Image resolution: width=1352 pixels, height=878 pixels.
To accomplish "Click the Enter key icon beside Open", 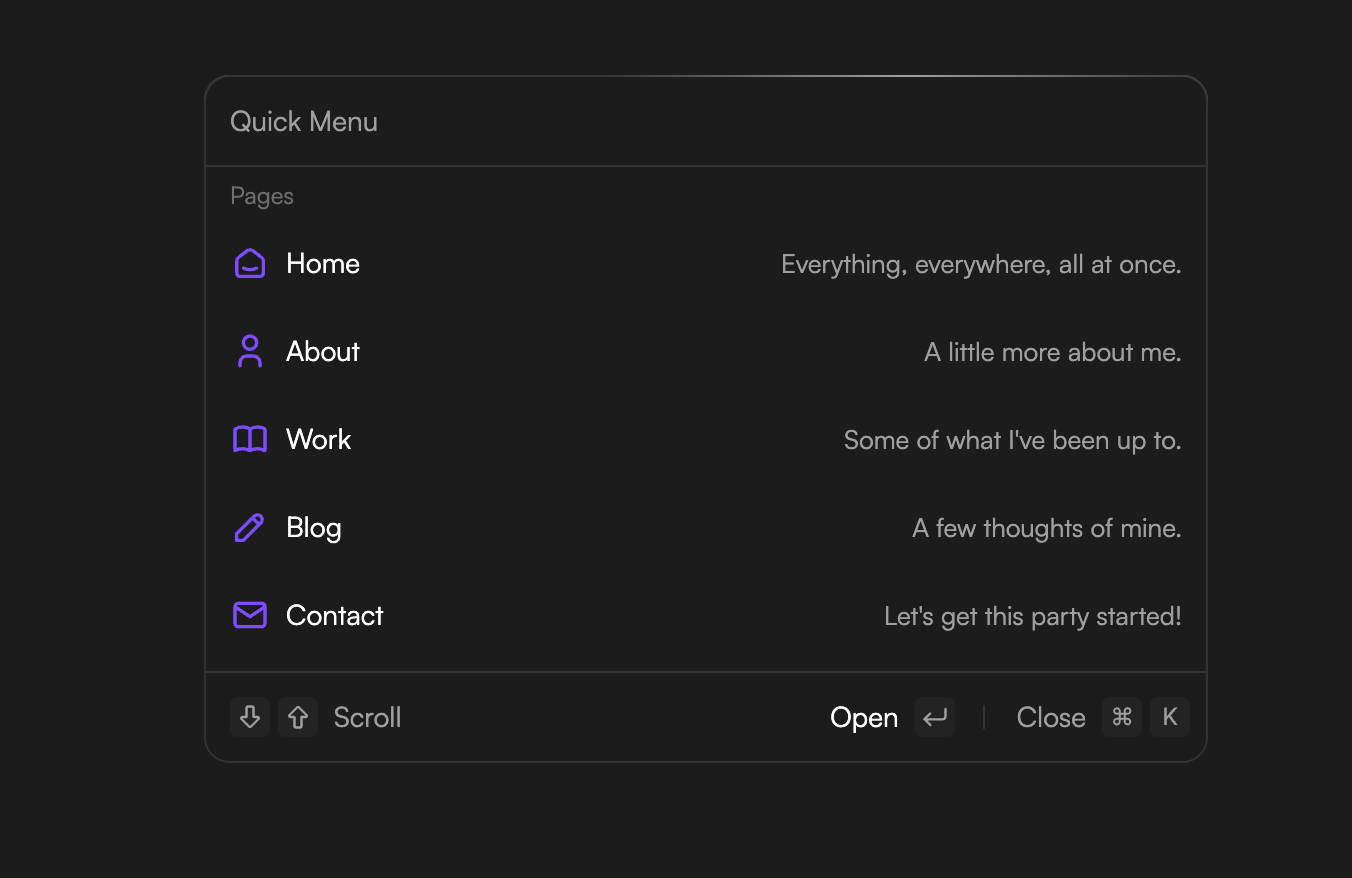I will click(935, 718).
